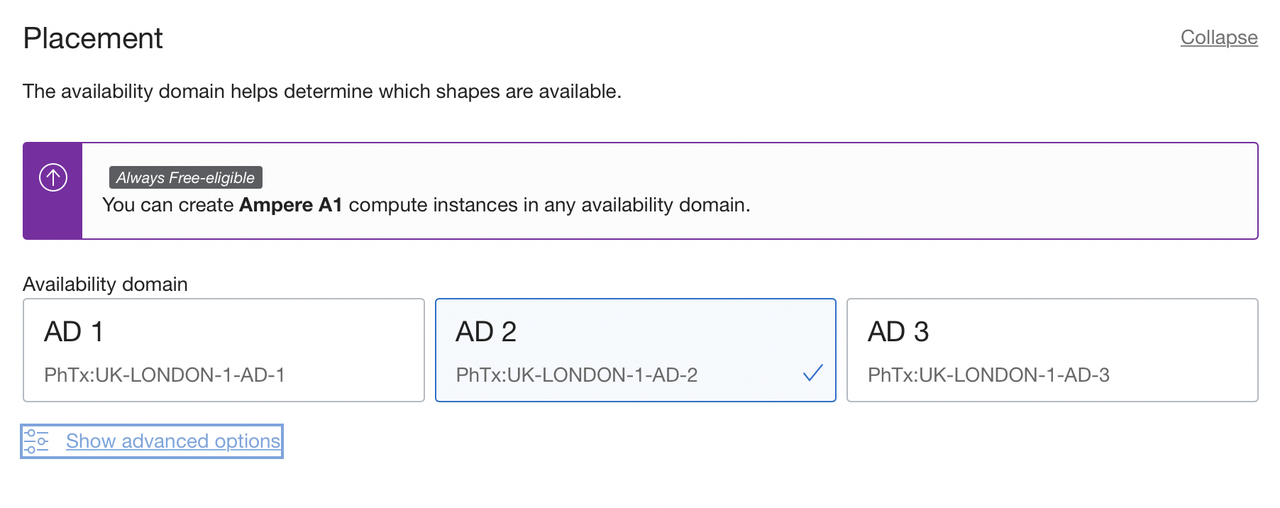Click the "AD 2" card title
This screenshot has height=508, width=1280.
pos(486,331)
